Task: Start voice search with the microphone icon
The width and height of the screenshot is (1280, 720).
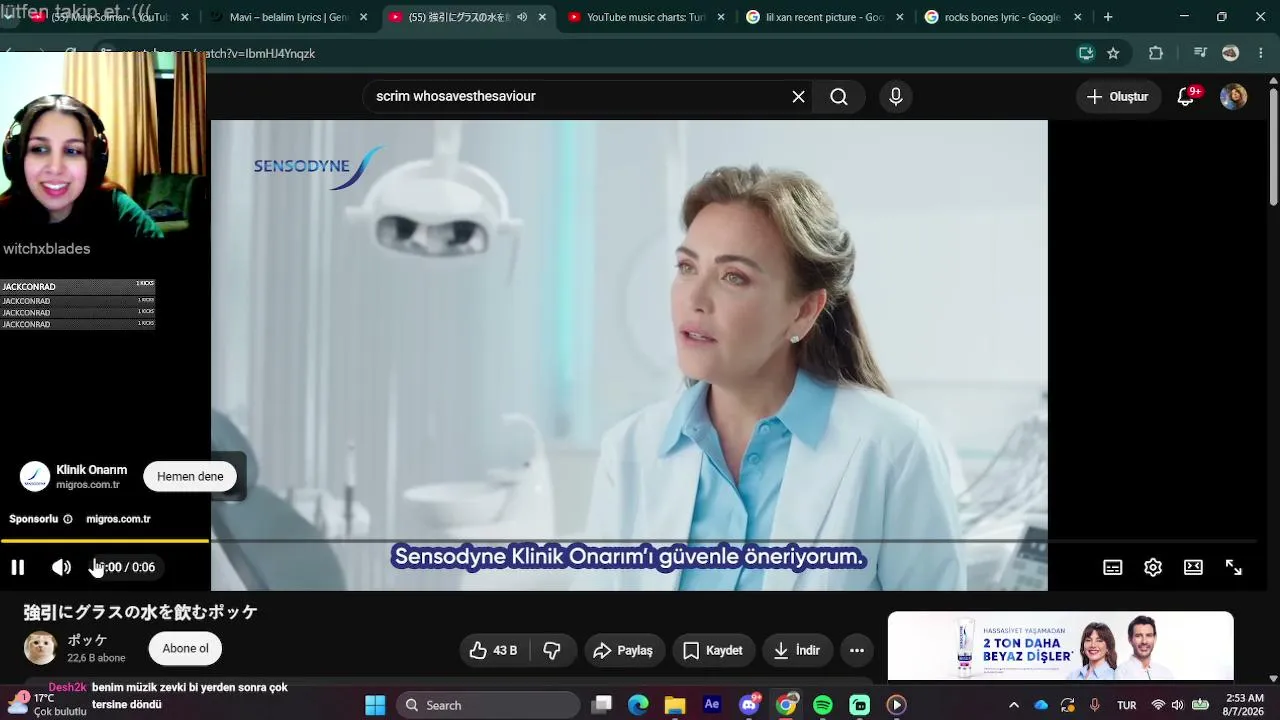Action: coord(896,96)
